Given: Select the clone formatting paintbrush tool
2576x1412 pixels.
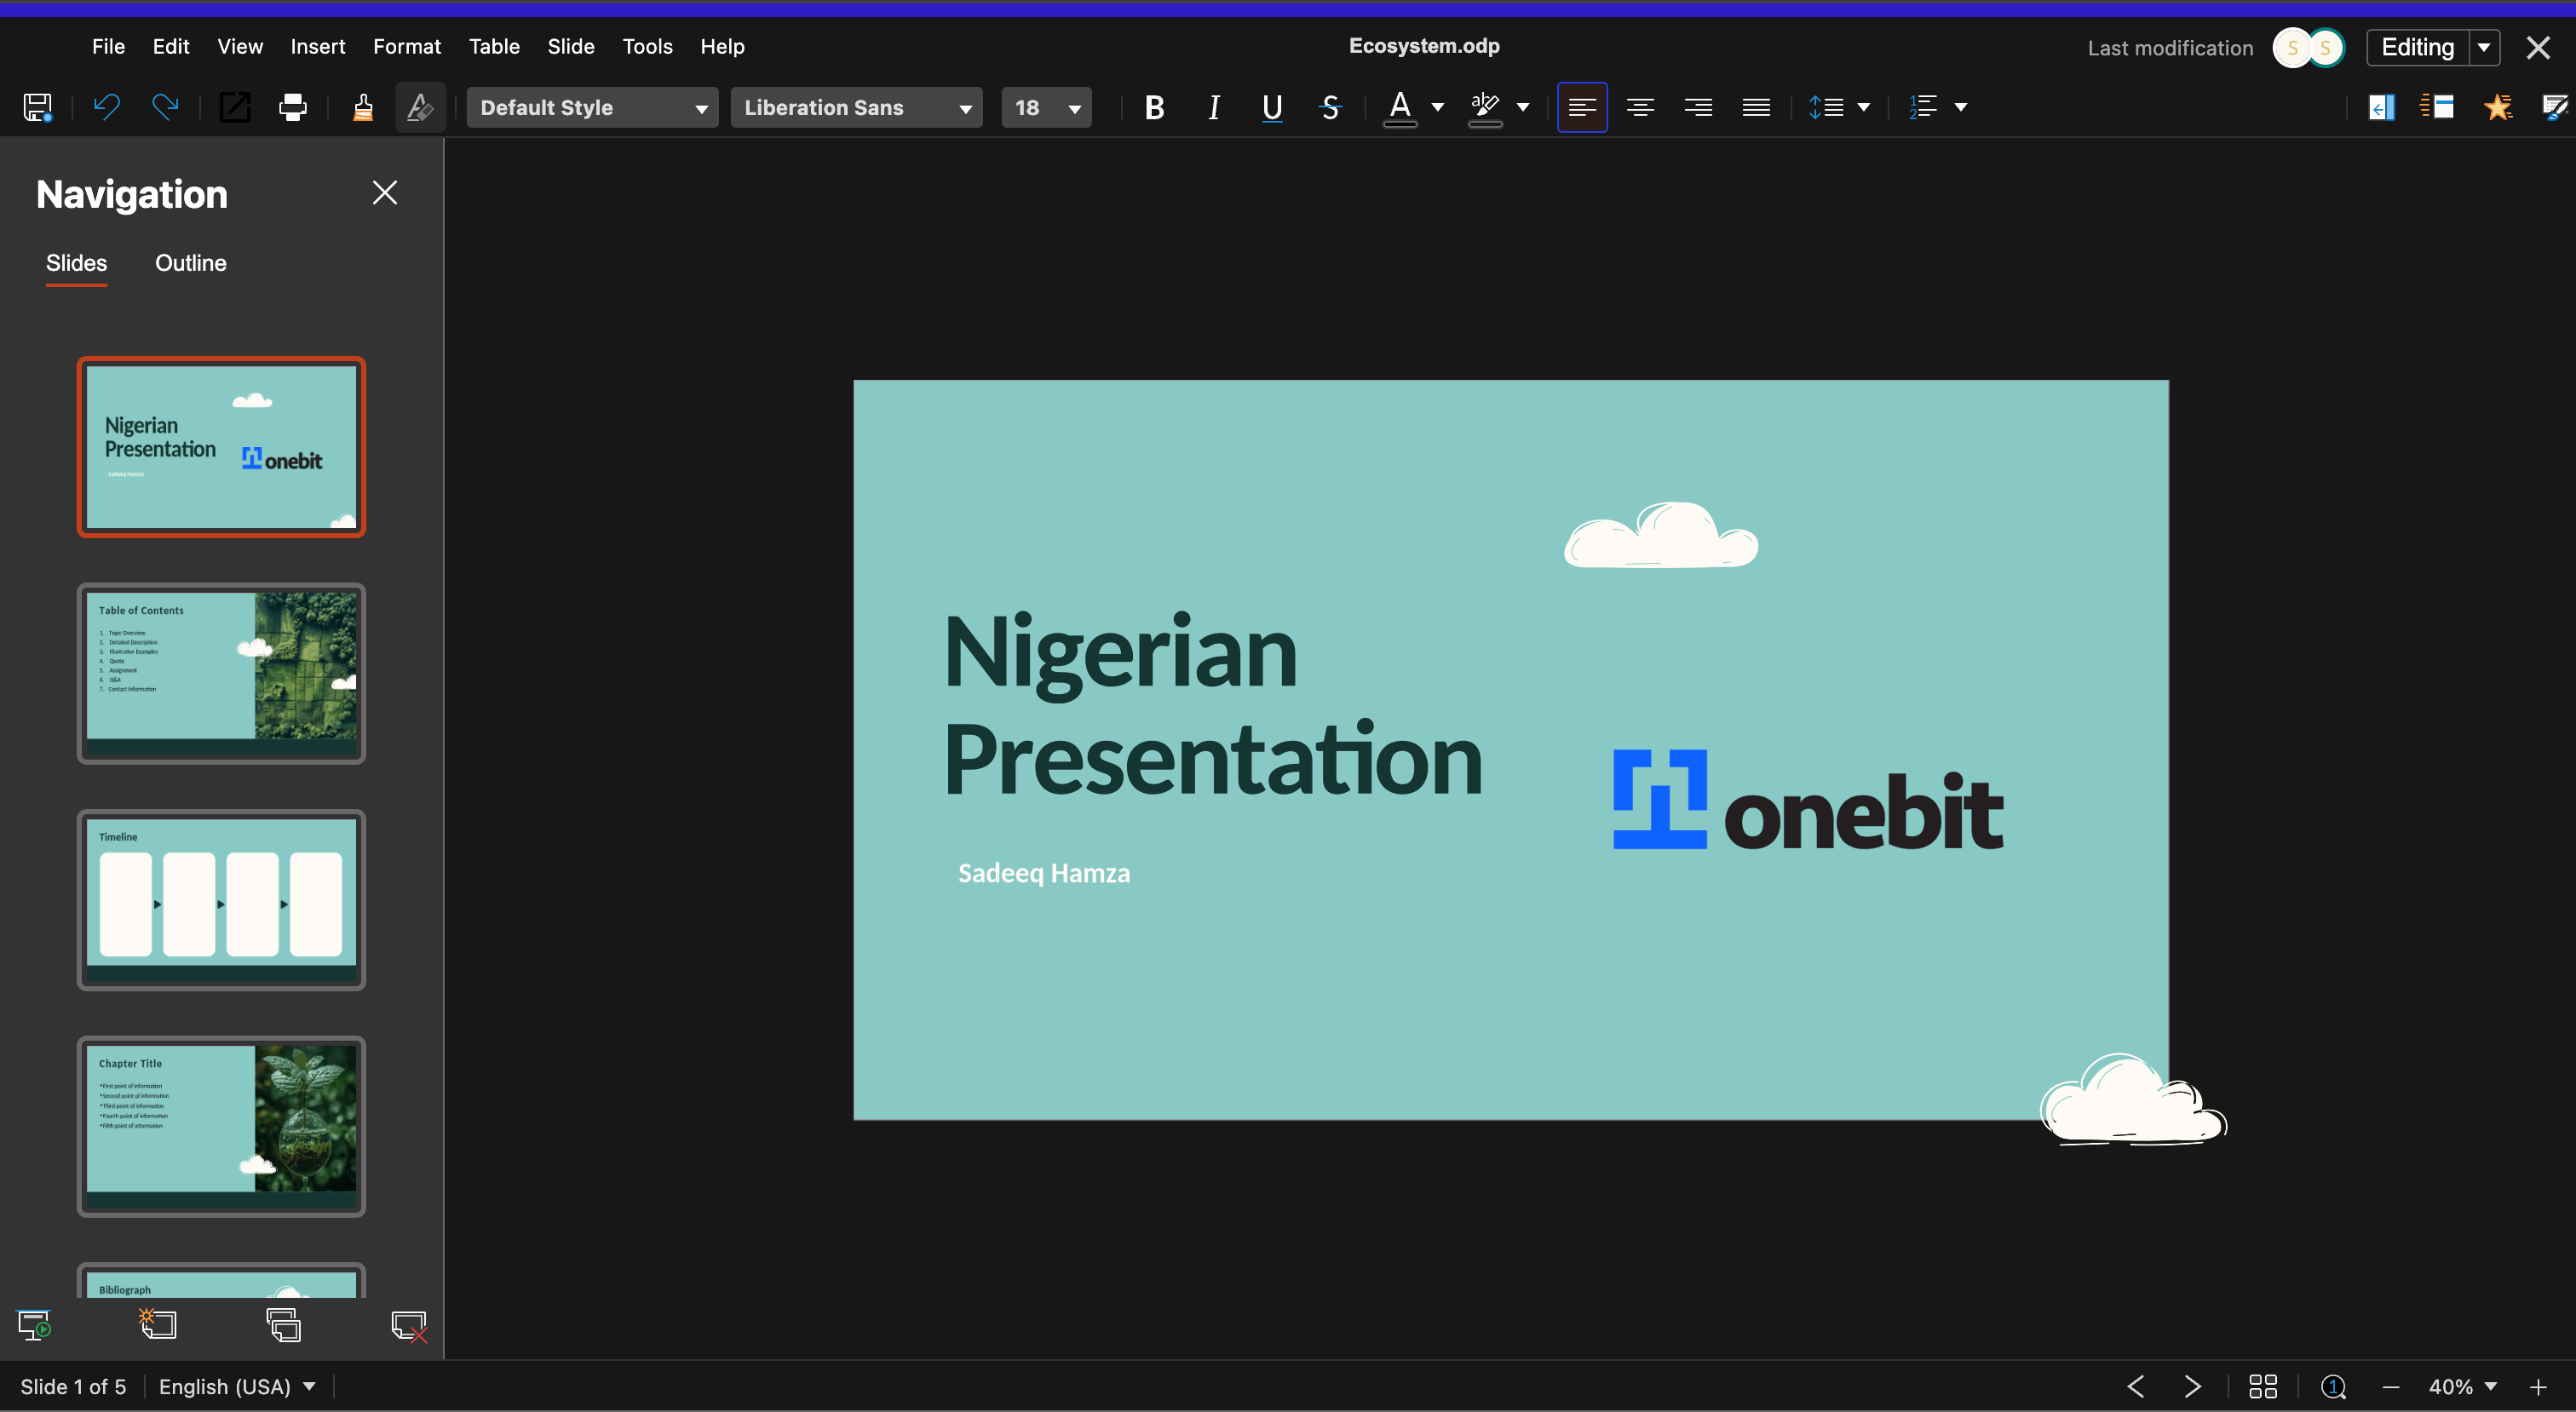Looking at the screenshot, I should coord(362,107).
